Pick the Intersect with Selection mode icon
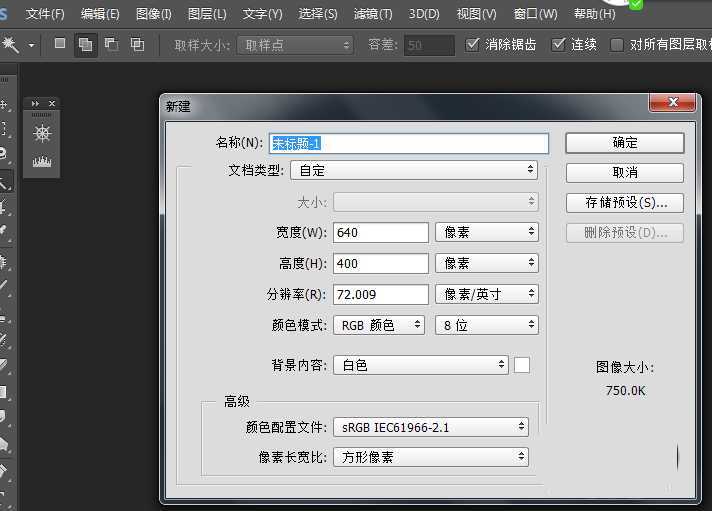 click(137, 45)
